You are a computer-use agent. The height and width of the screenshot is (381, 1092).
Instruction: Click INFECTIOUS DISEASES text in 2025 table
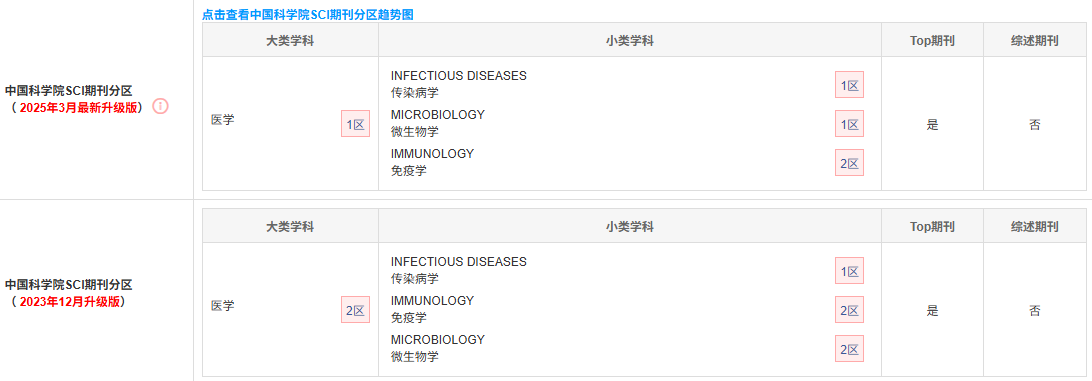459,75
